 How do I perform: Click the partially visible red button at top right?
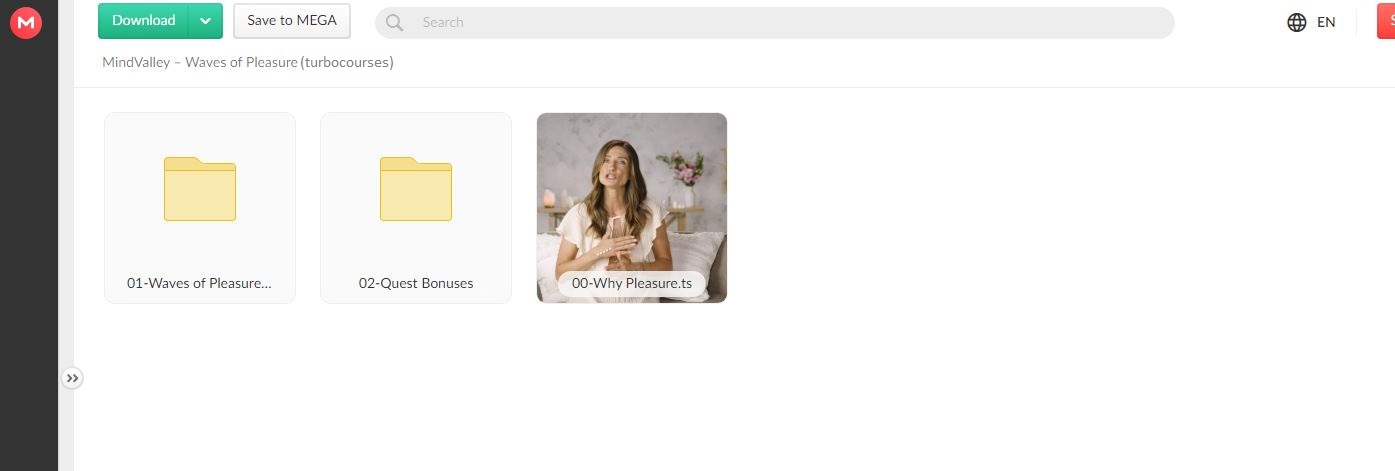[x=1386, y=21]
